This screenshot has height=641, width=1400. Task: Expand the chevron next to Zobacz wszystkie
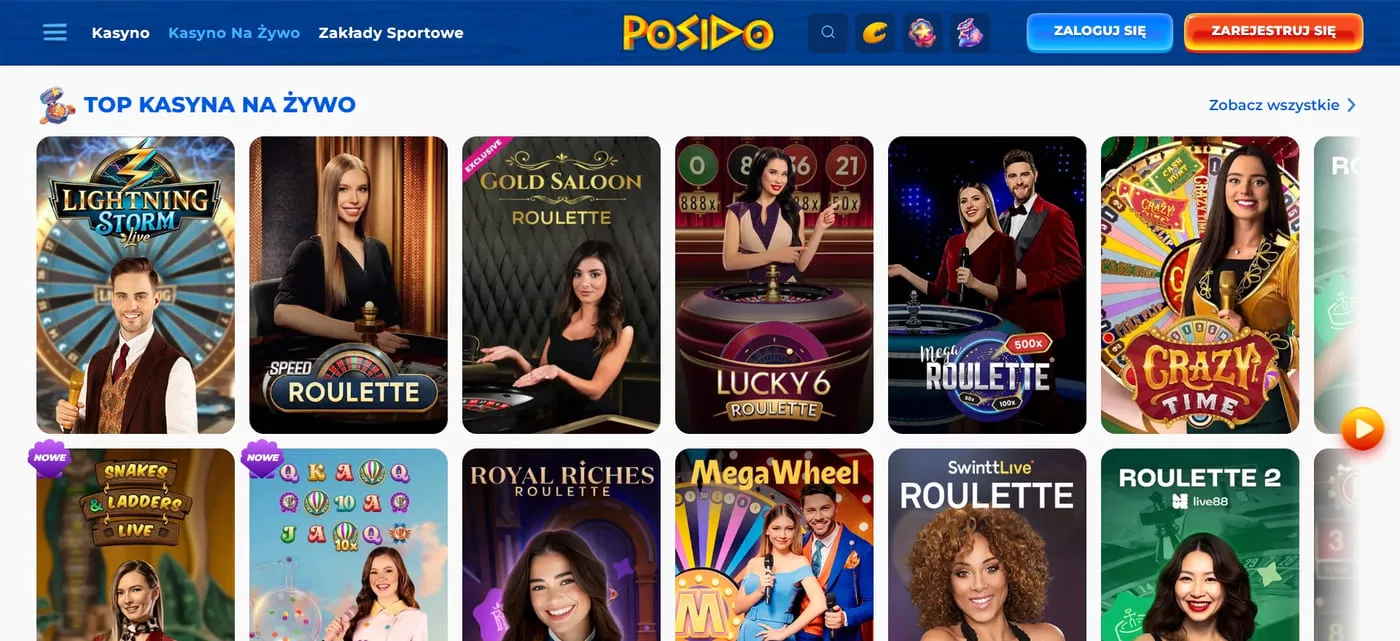click(x=1352, y=105)
